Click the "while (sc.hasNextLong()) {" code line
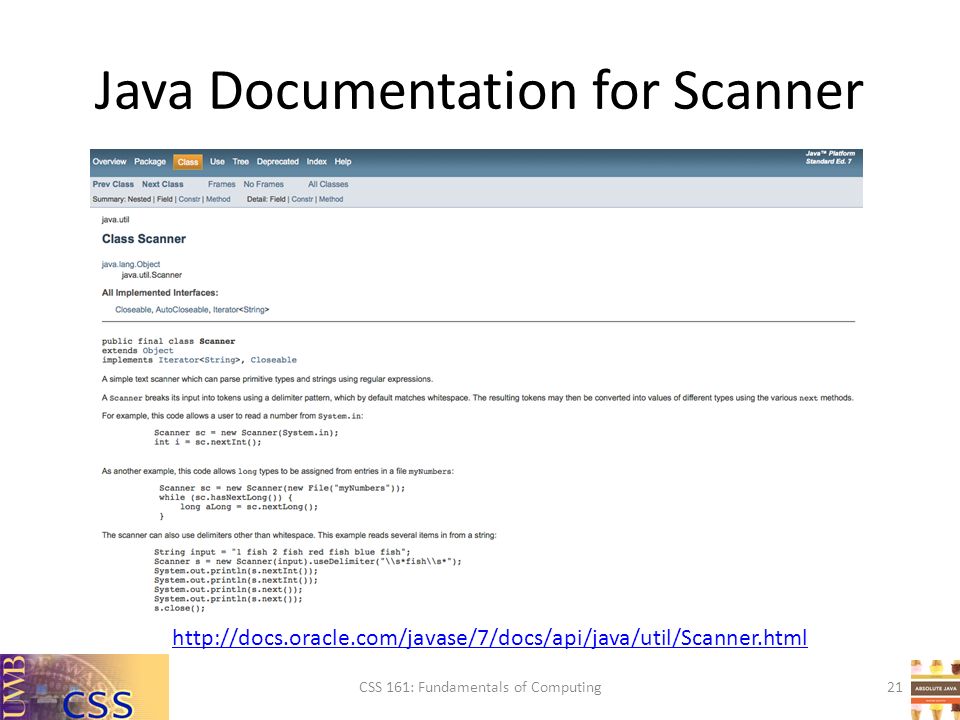960x720 pixels. pos(226,498)
